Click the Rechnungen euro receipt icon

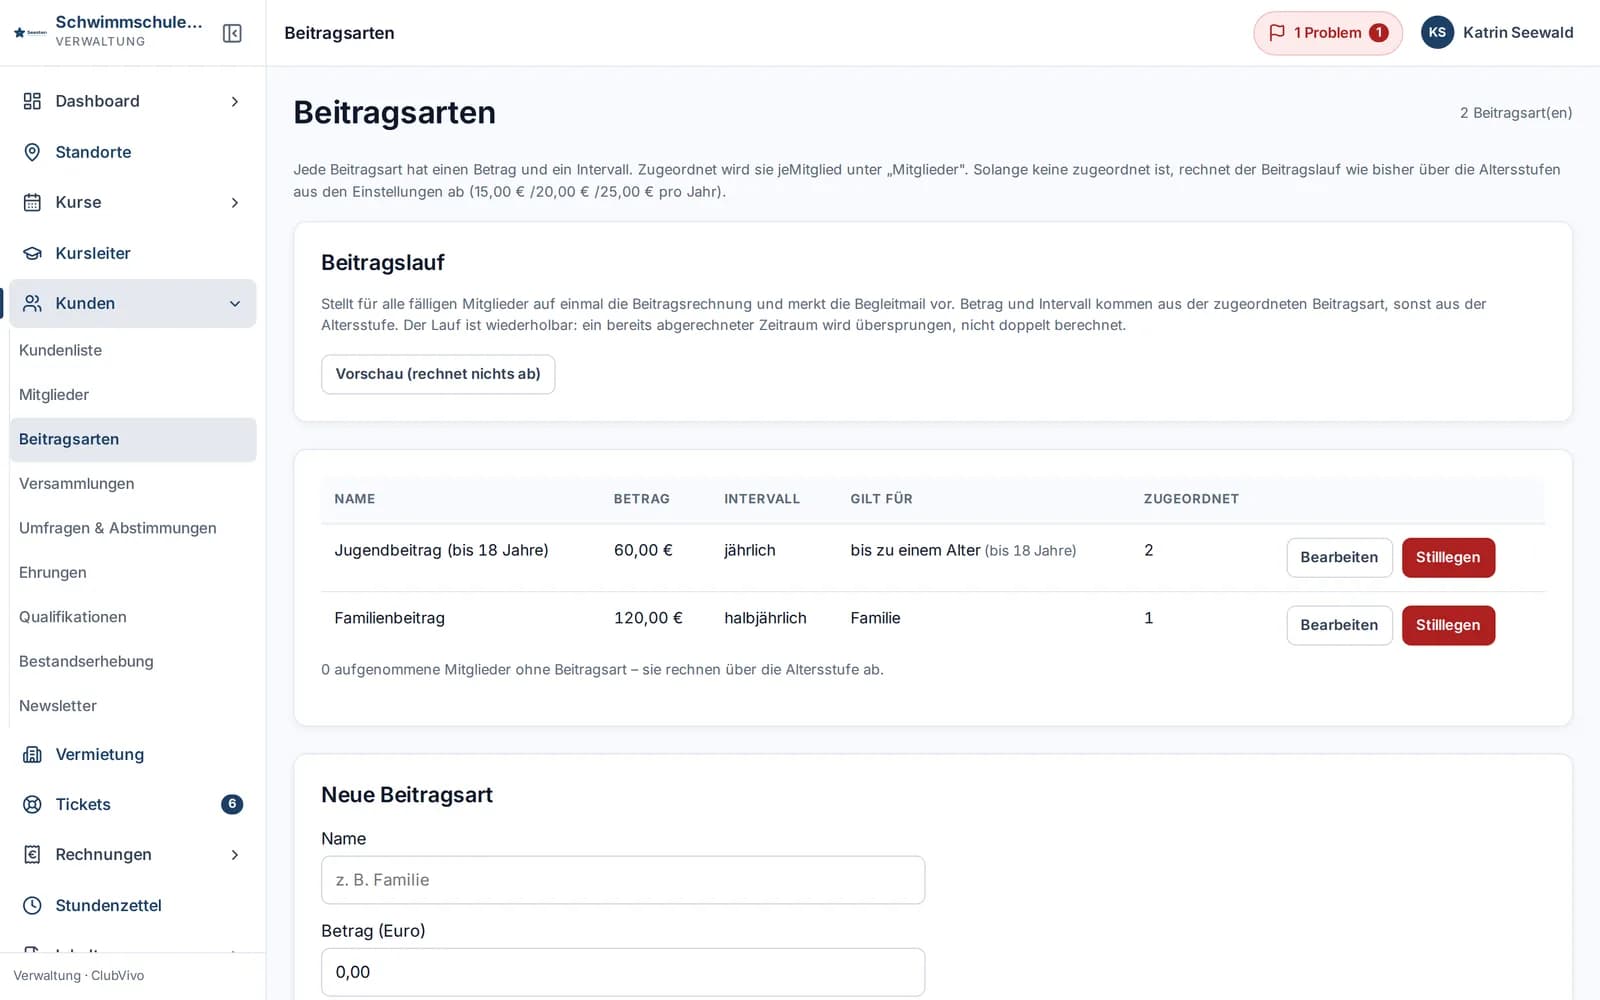(32, 854)
